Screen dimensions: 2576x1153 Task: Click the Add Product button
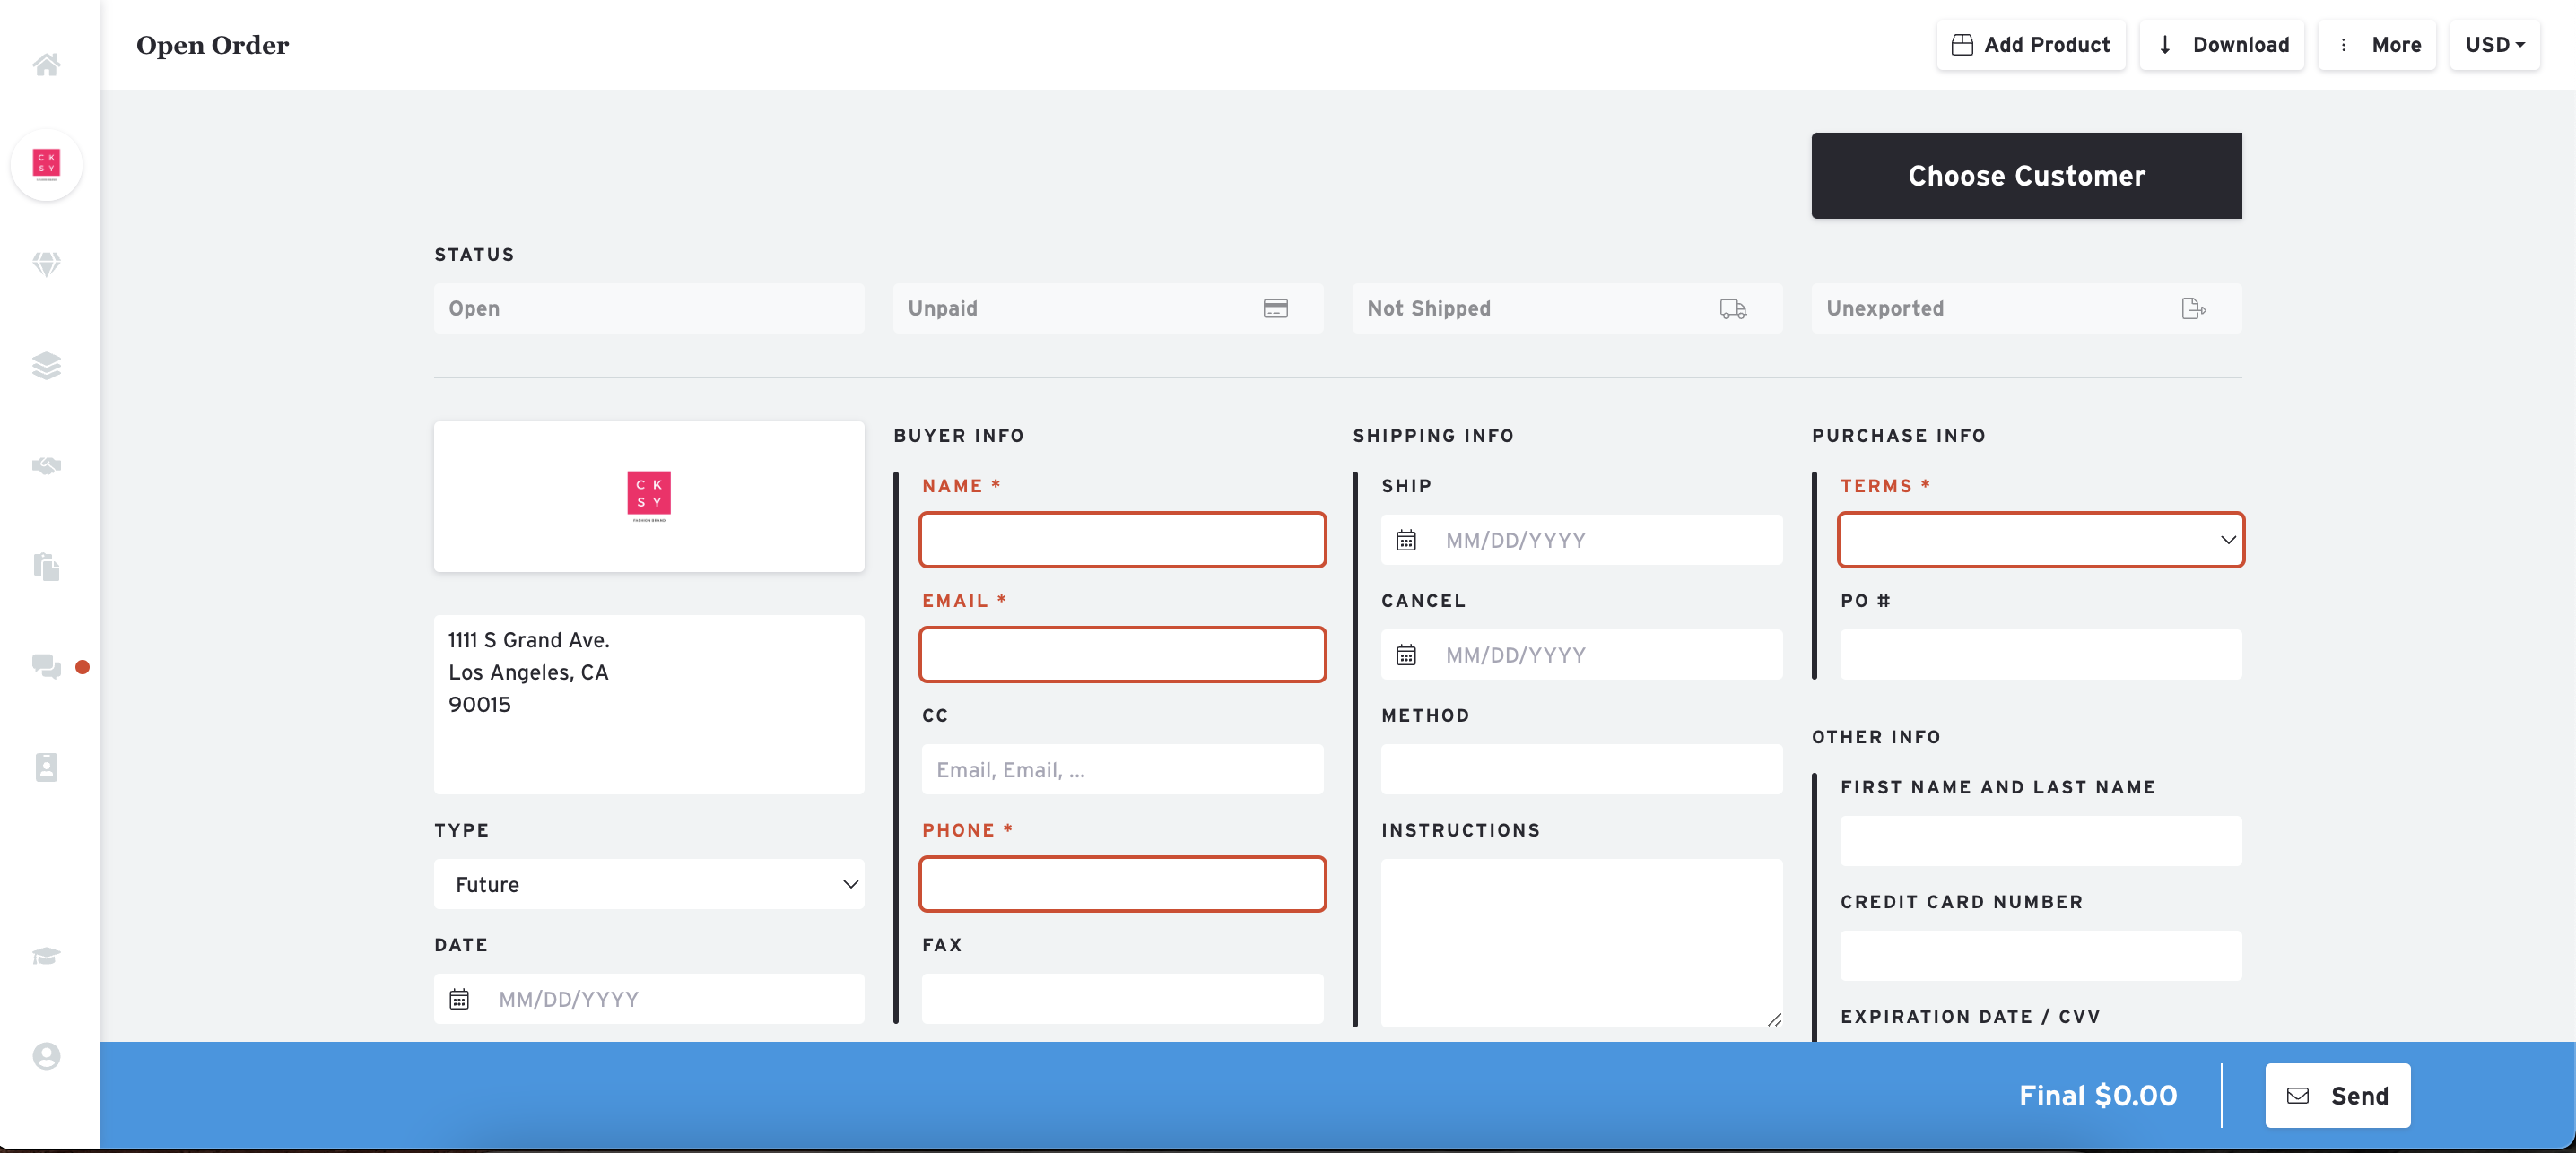tap(2031, 45)
